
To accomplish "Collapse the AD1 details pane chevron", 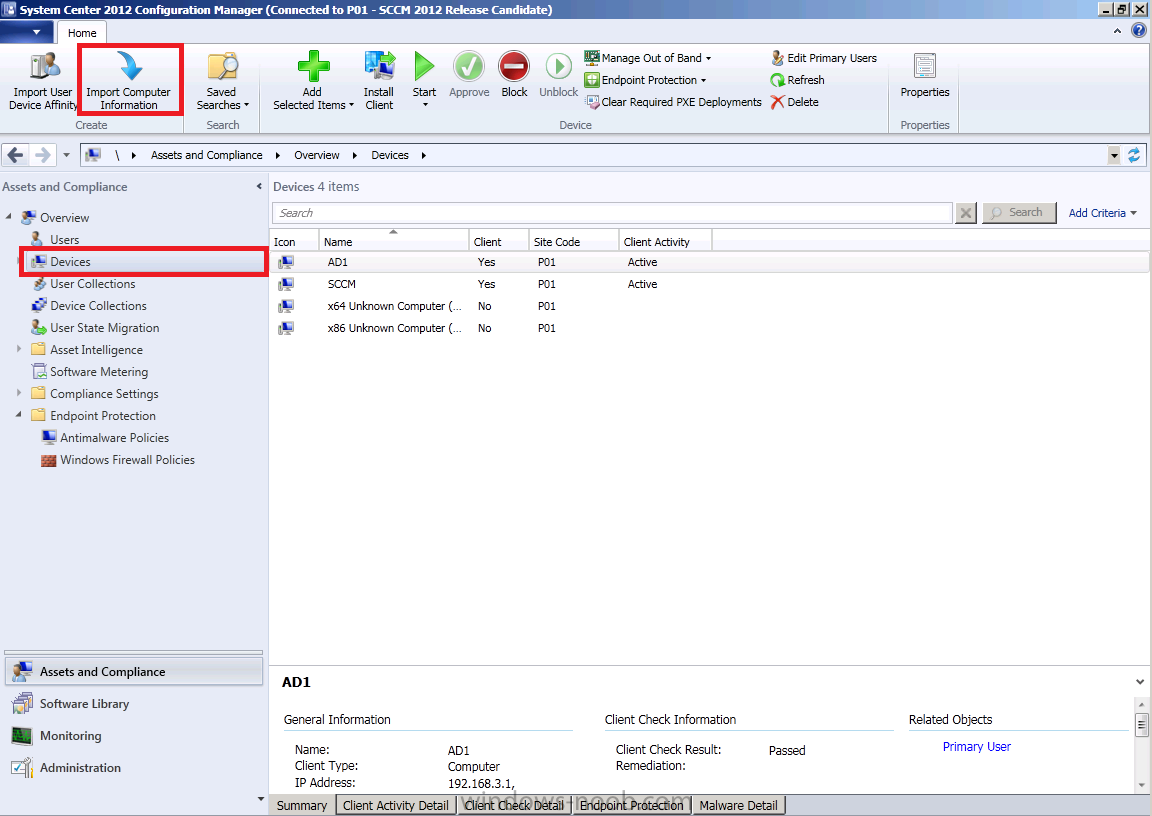I will pos(1140,682).
